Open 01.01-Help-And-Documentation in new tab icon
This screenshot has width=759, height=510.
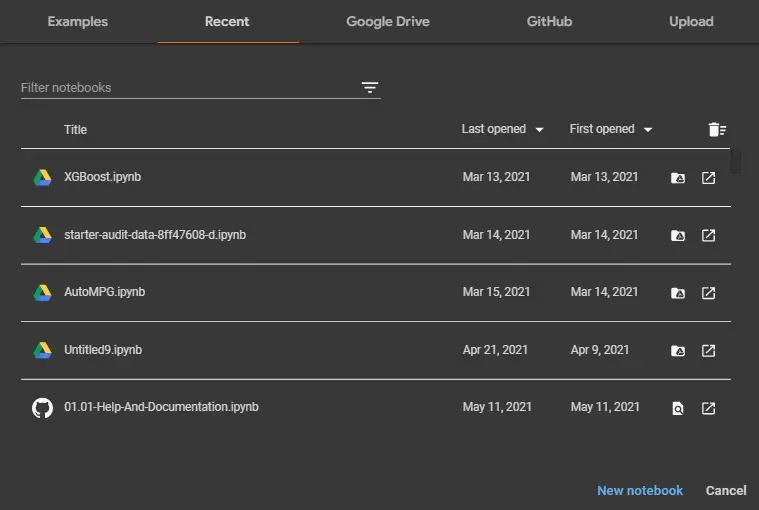[x=708, y=408]
